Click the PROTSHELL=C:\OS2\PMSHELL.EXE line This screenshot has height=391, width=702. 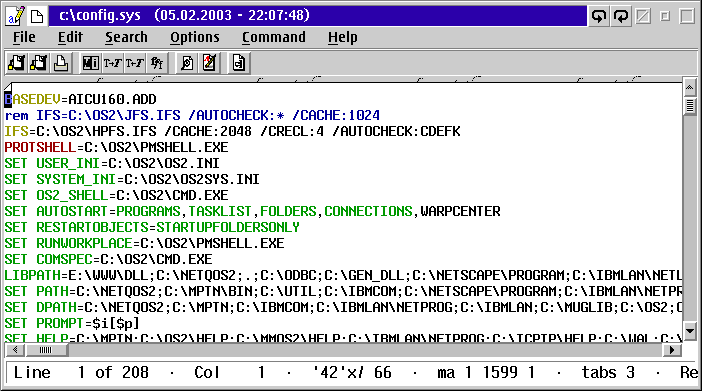[116, 147]
